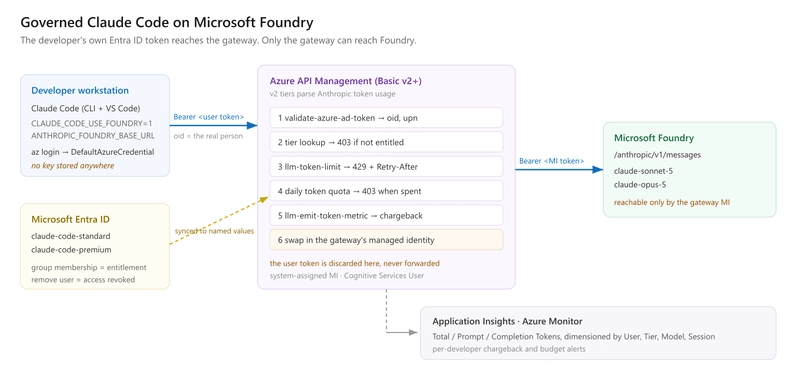
Task: Click 'ANTHROPIC_FOUNDRY_BASE_URL' variable text
Action: click(x=93, y=136)
